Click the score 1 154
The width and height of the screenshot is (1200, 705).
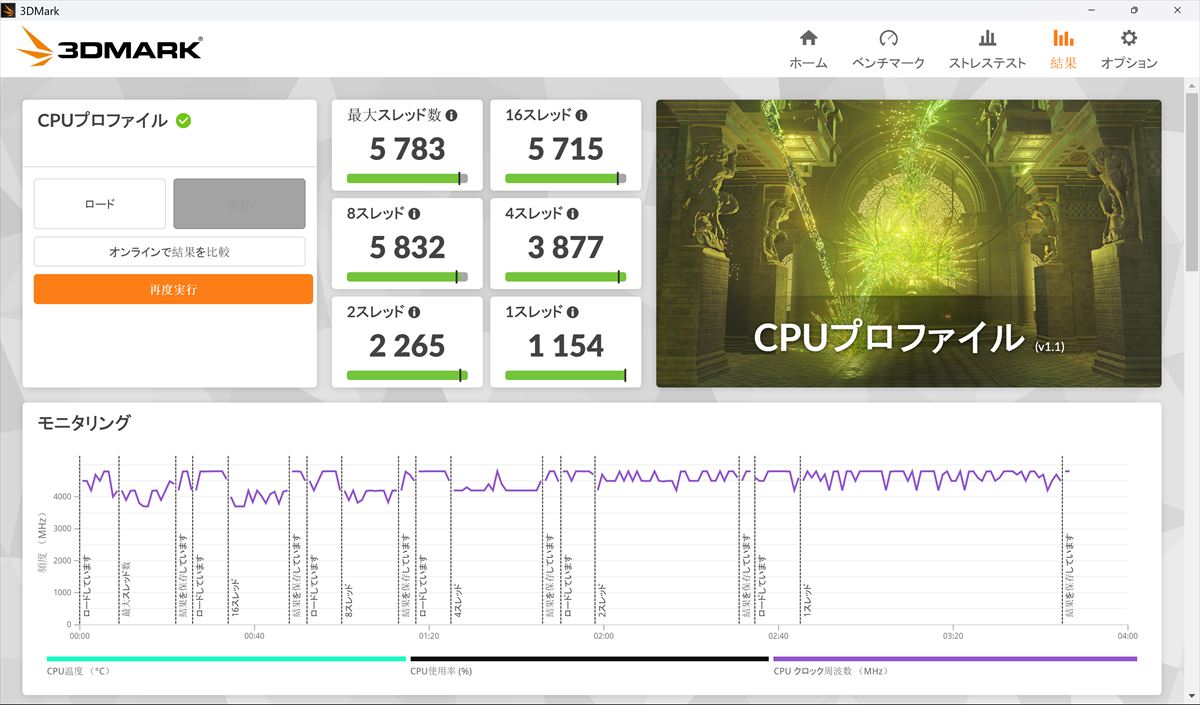pos(566,345)
